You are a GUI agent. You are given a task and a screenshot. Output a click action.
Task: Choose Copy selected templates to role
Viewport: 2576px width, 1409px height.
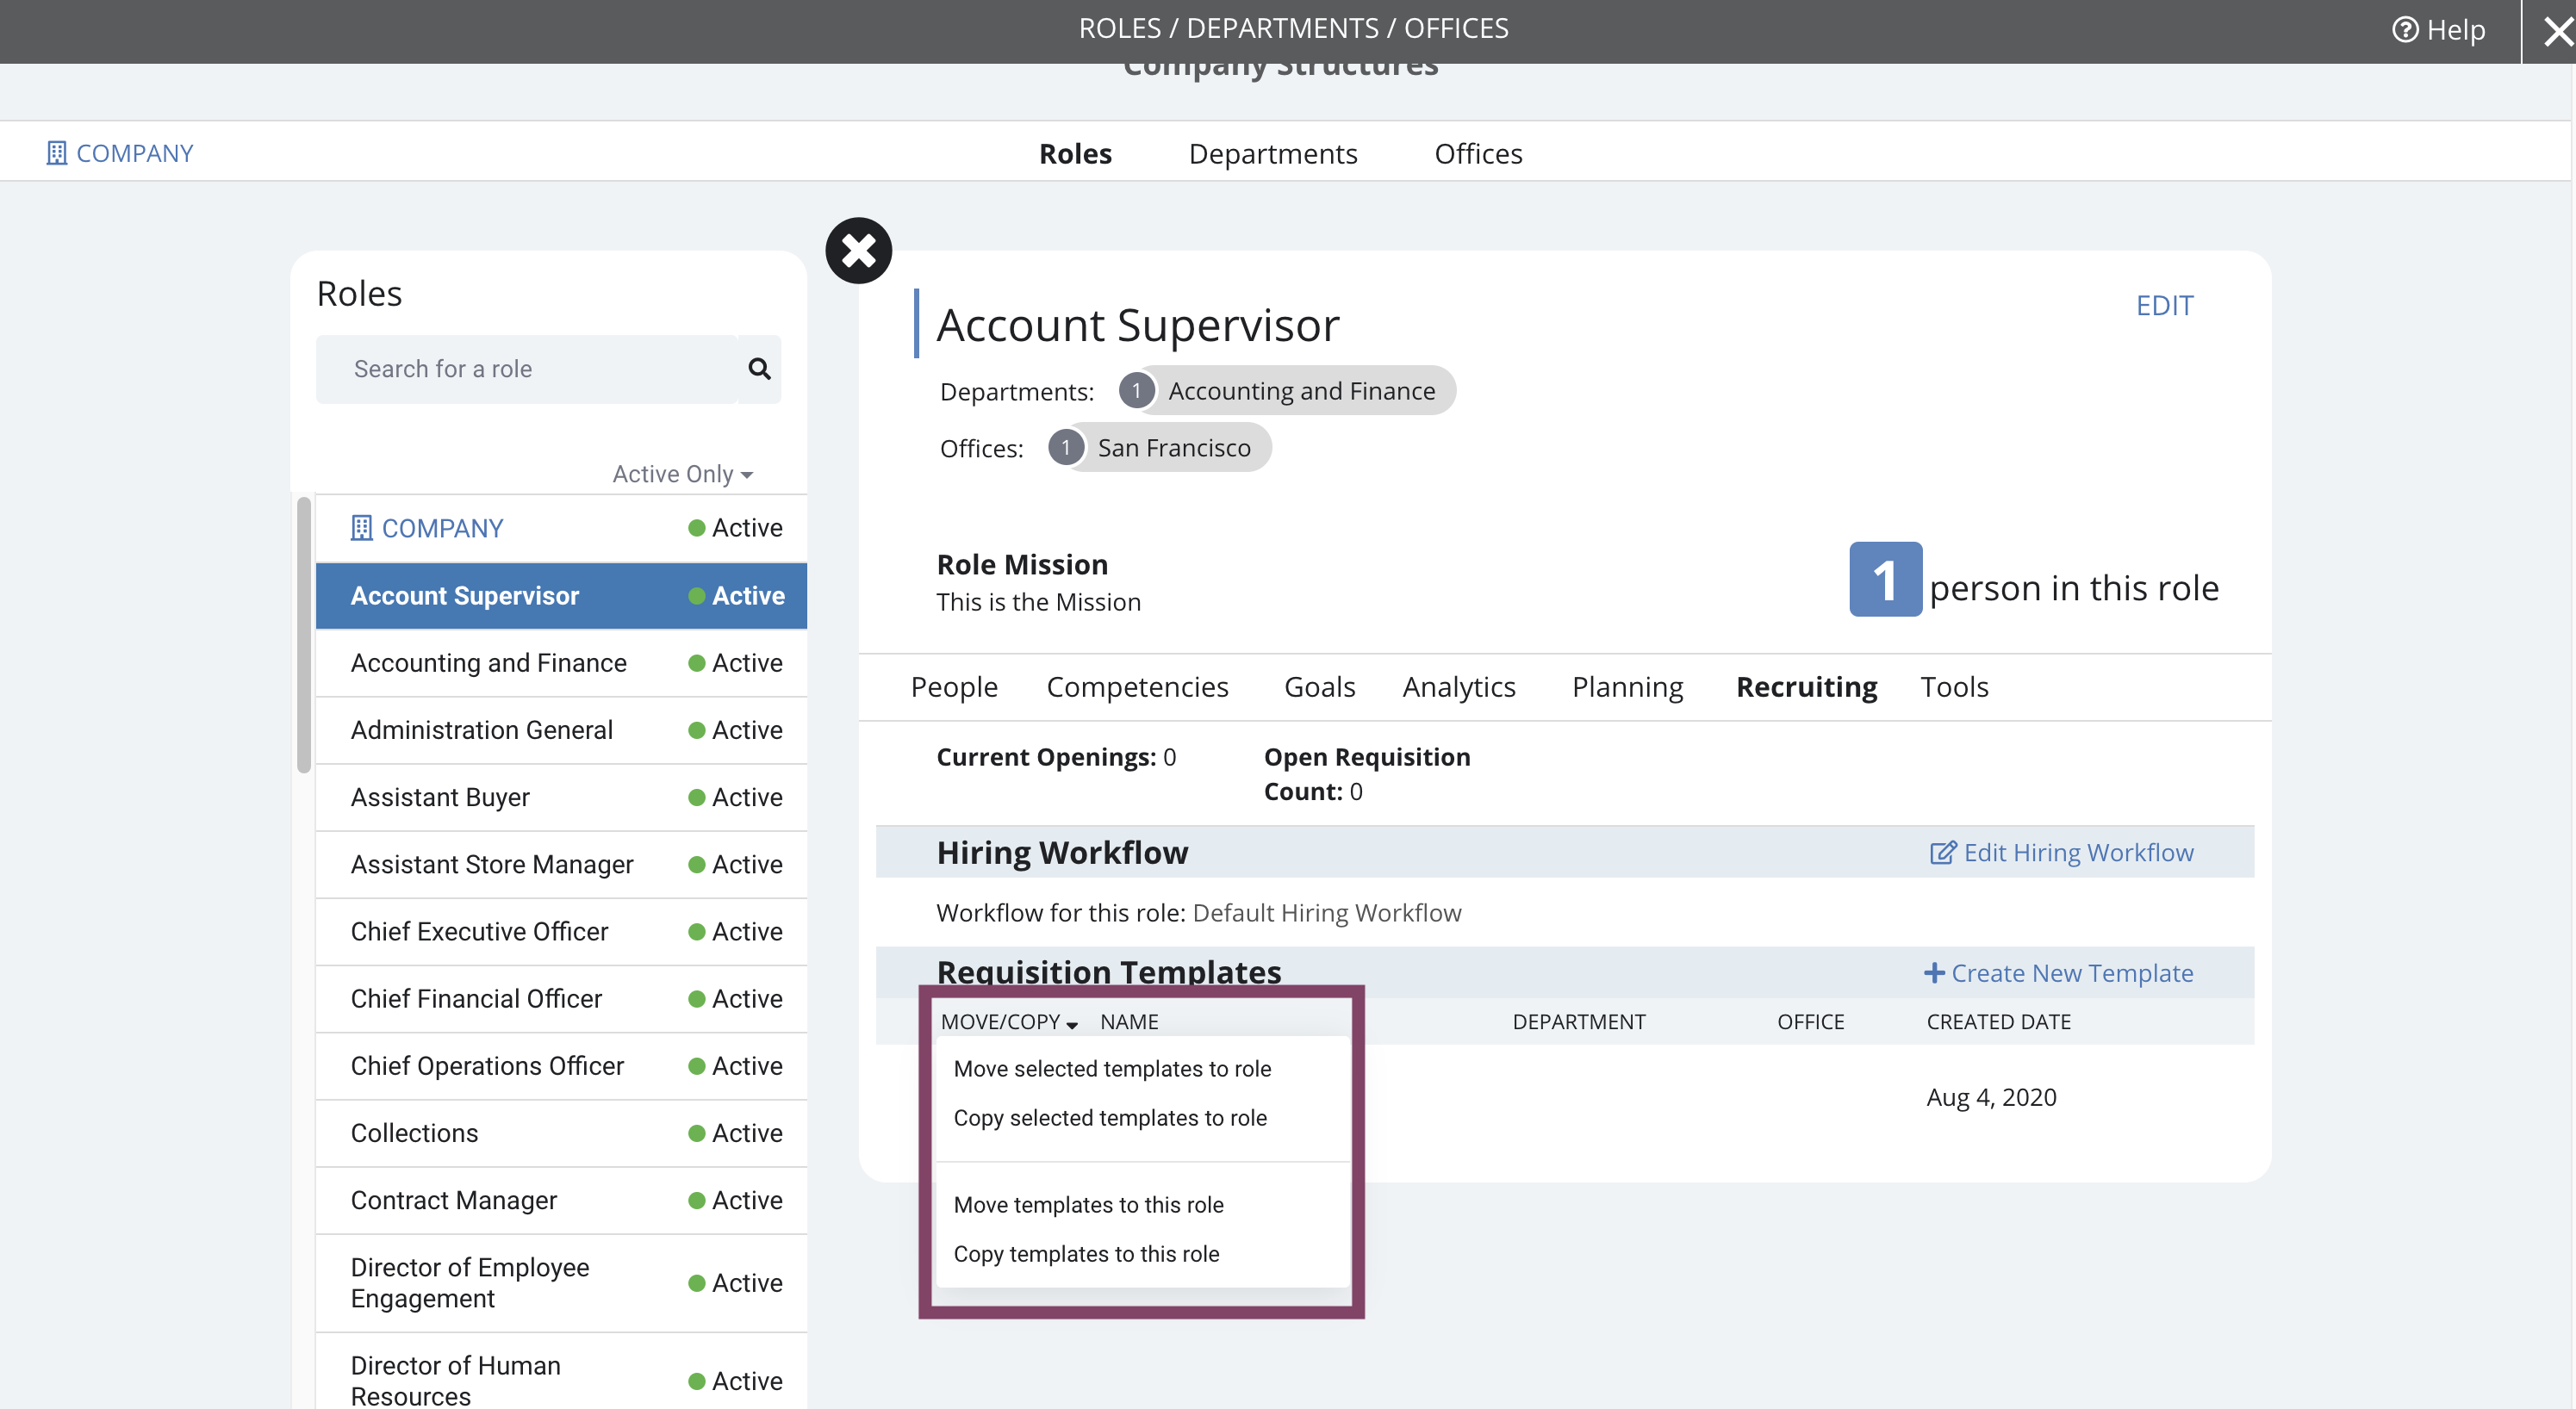pyautogui.click(x=1110, y=1118)
